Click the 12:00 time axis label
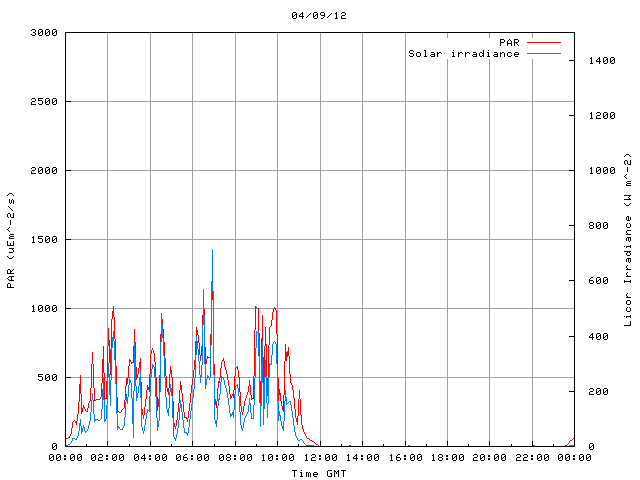The image size is (640, 480). [320, 458]
